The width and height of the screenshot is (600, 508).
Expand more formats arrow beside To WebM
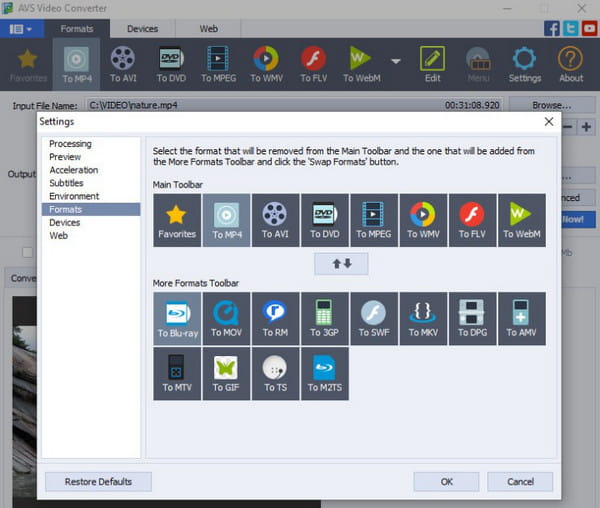click(396, 61)
